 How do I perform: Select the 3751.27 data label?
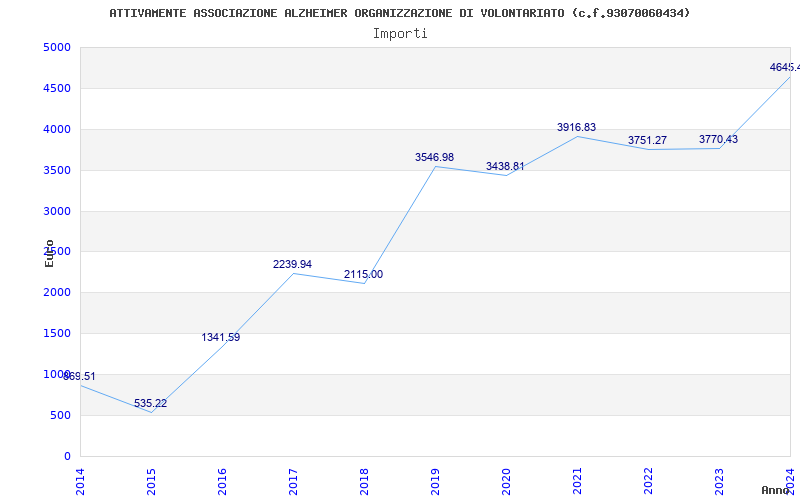coord(647,140)
